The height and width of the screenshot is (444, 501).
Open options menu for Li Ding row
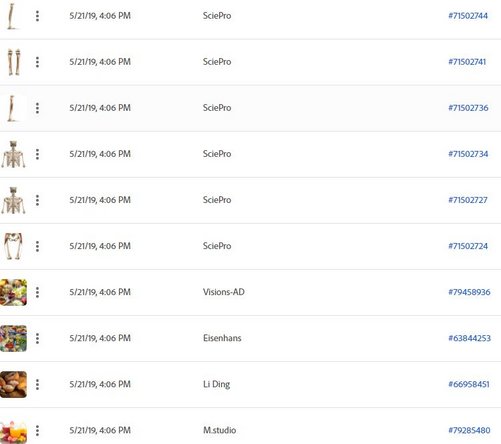pos(37,384)
